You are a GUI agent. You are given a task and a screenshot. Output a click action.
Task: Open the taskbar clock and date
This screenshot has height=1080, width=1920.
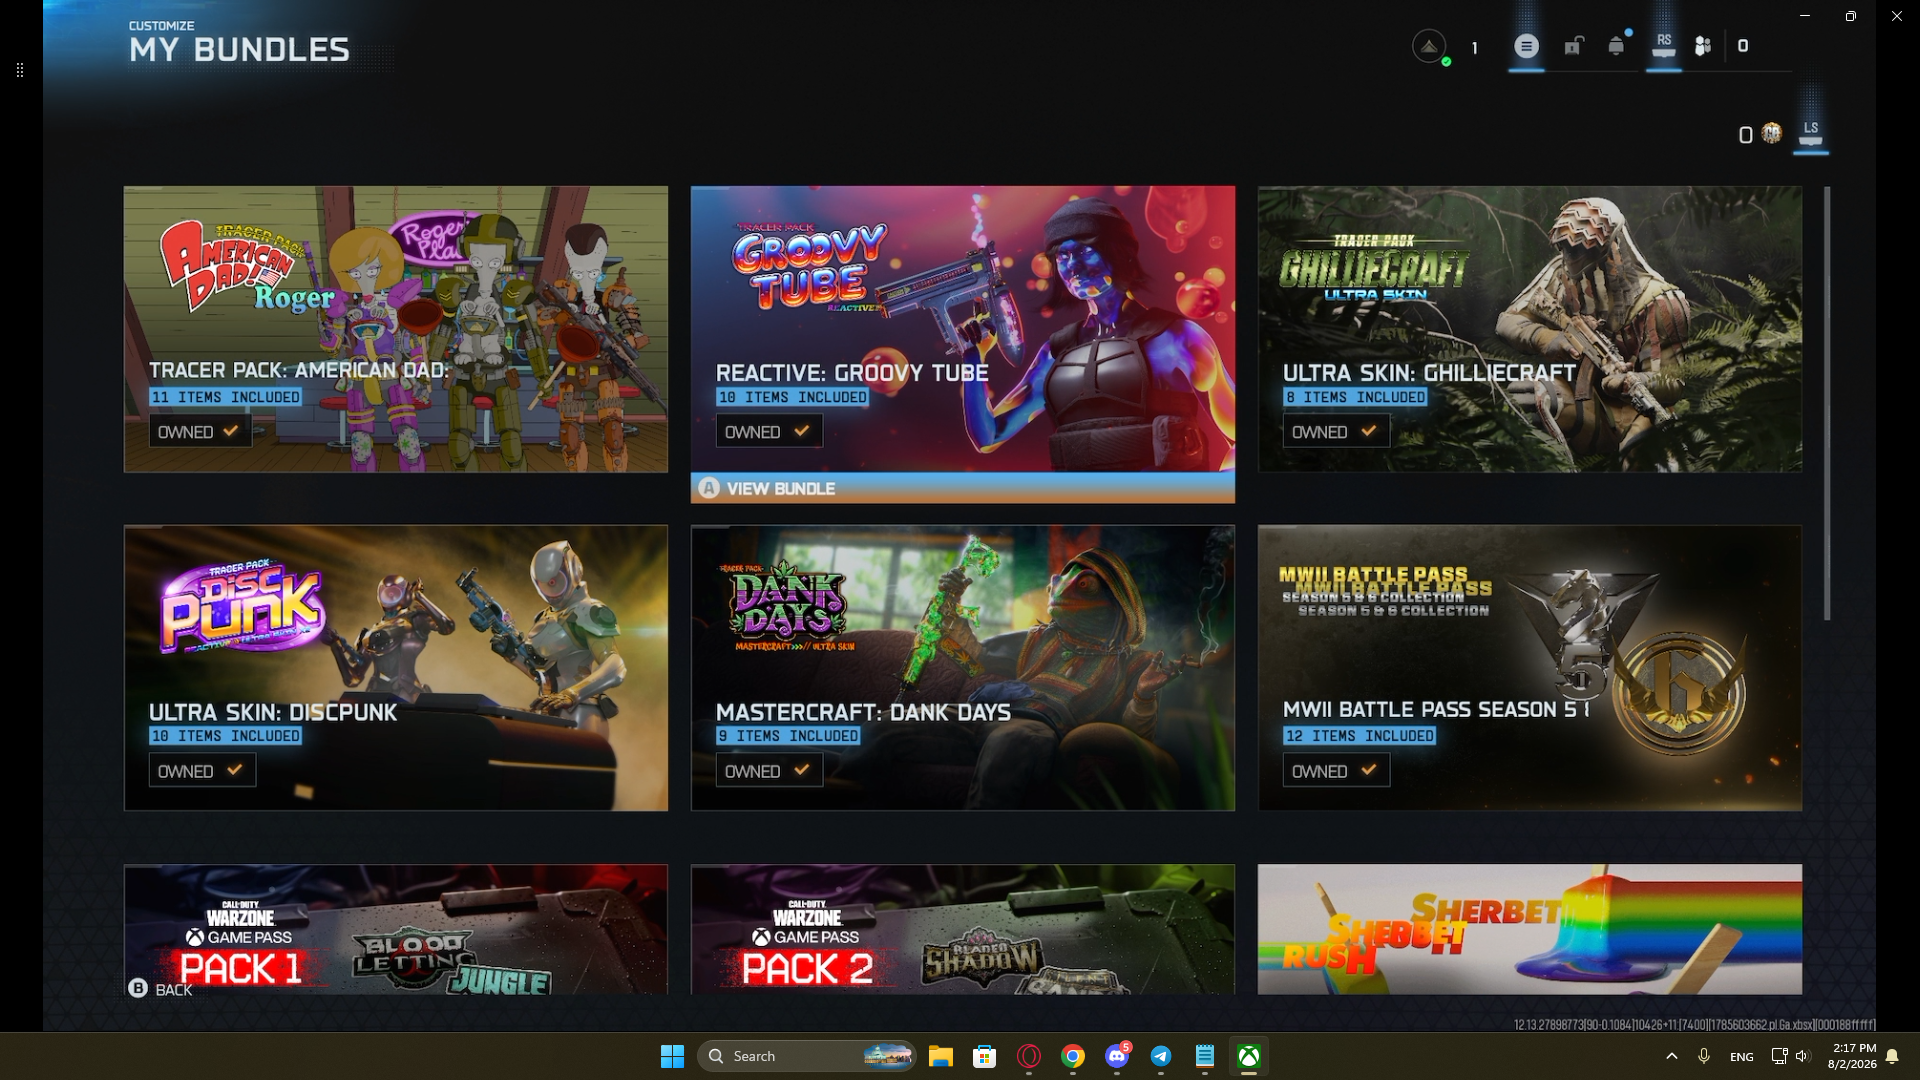[1852, 1056]
